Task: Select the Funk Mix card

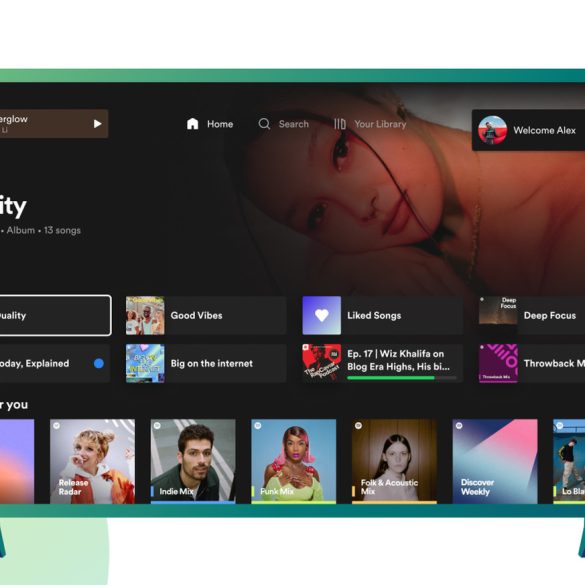Action: pyautogui.click(x=294, y=462)
